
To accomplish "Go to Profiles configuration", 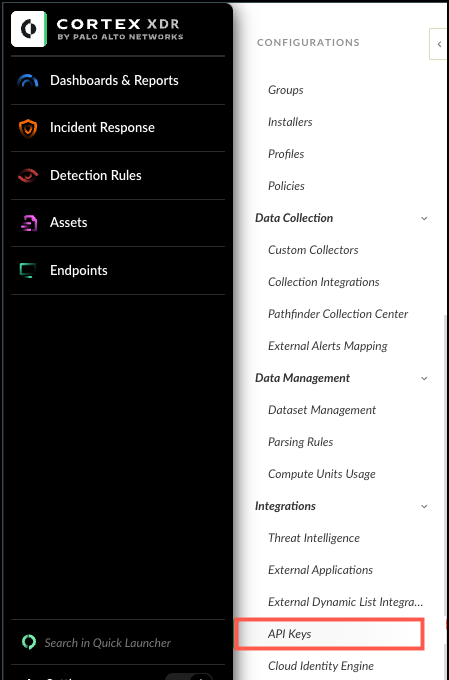I will [286, 154].
